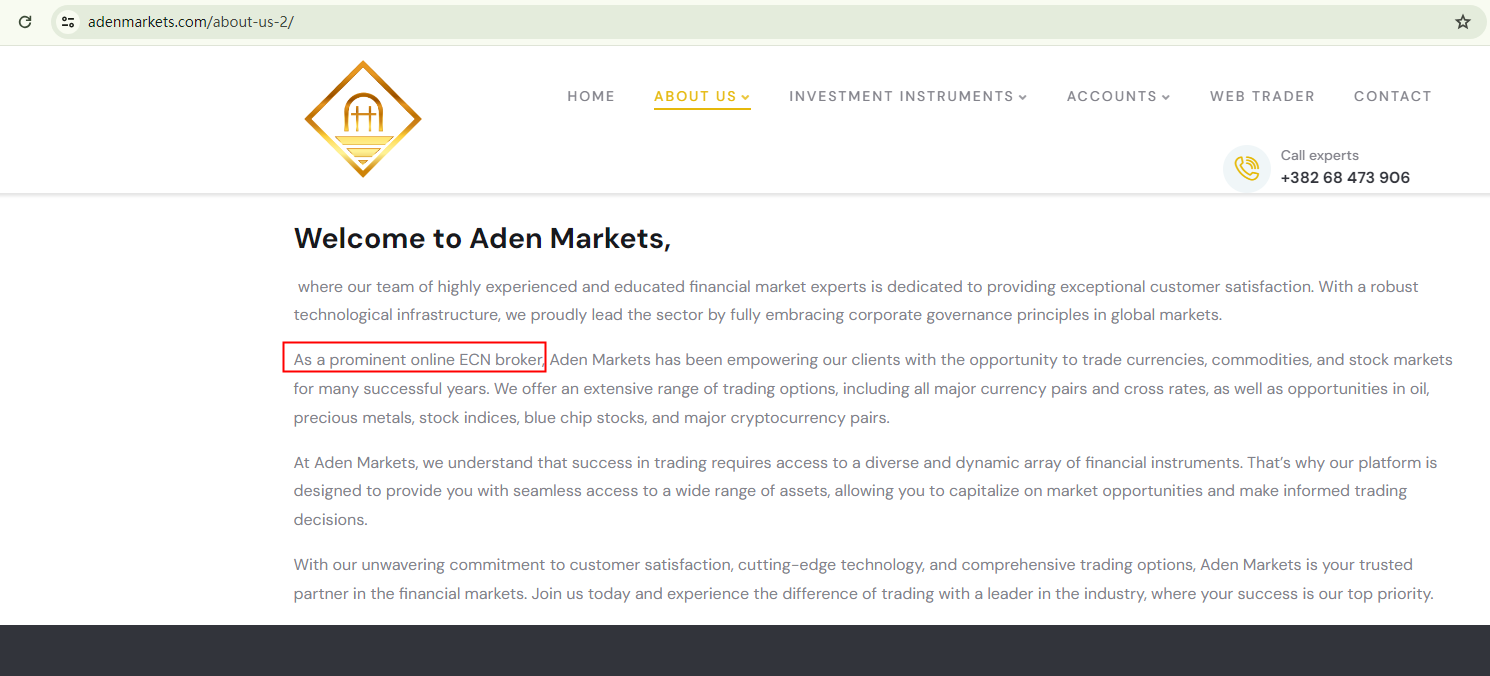Click the phone number +382 68 473 906
The image size is (1490, 676).
pos(1345,178)
